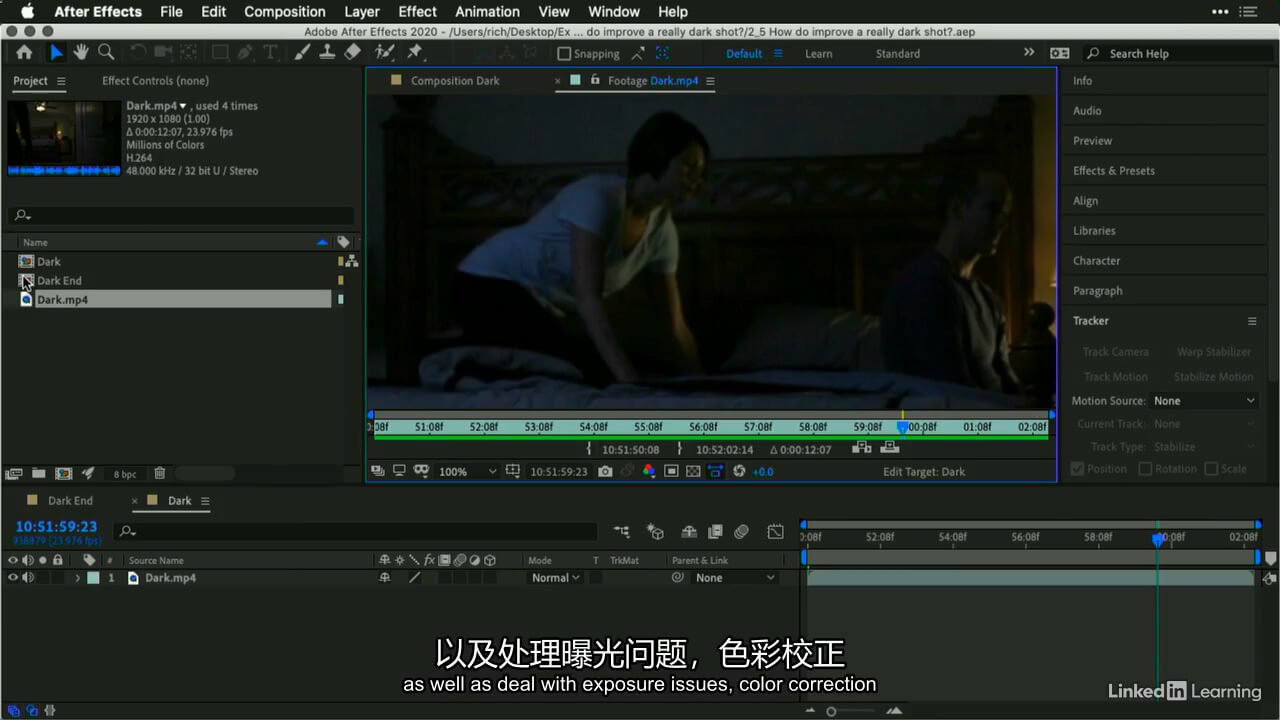1280x720 pixels.
Task: Toggle the Scale checkbox in Tracker
Action: [1211, 468]
